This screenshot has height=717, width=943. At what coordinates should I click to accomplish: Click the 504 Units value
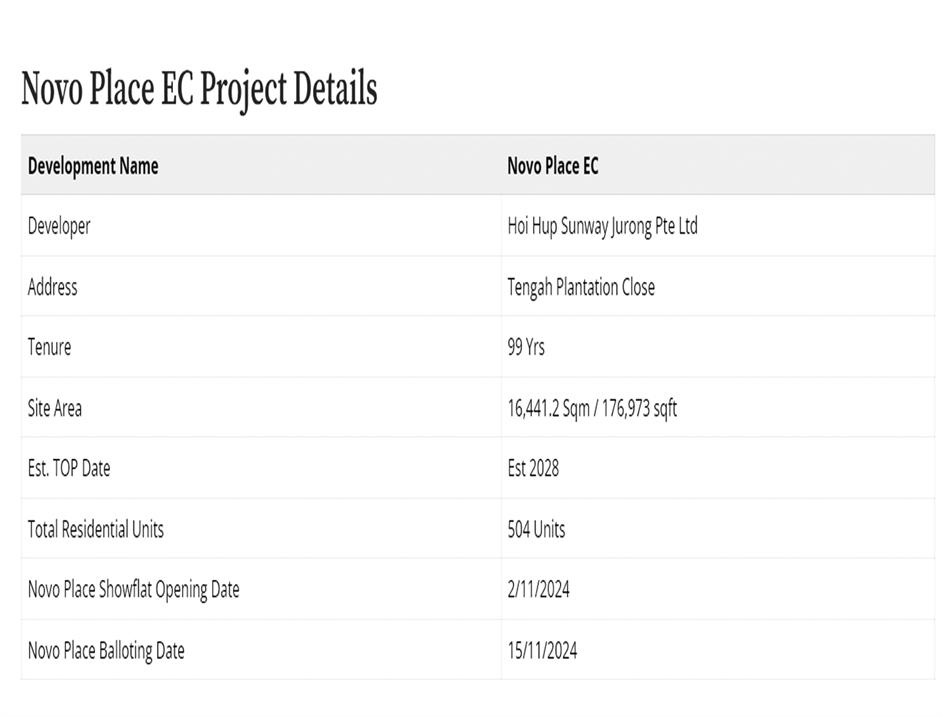(x=536, y=529)
